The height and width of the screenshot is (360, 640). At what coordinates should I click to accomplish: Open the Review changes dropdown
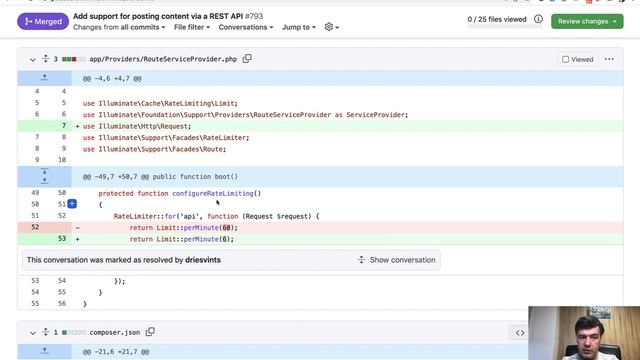click(x=587, y=21)
